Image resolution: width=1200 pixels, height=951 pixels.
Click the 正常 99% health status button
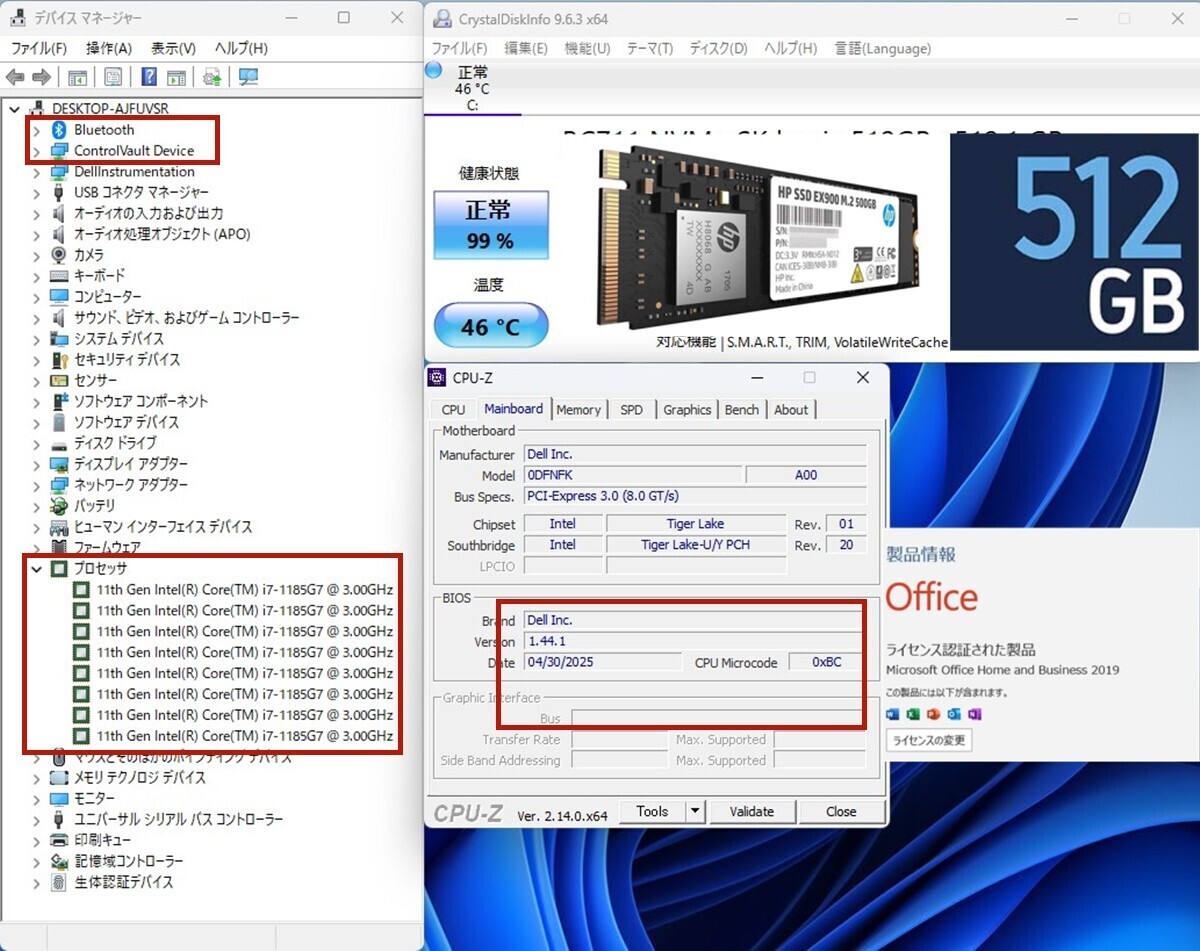point(490,224)
